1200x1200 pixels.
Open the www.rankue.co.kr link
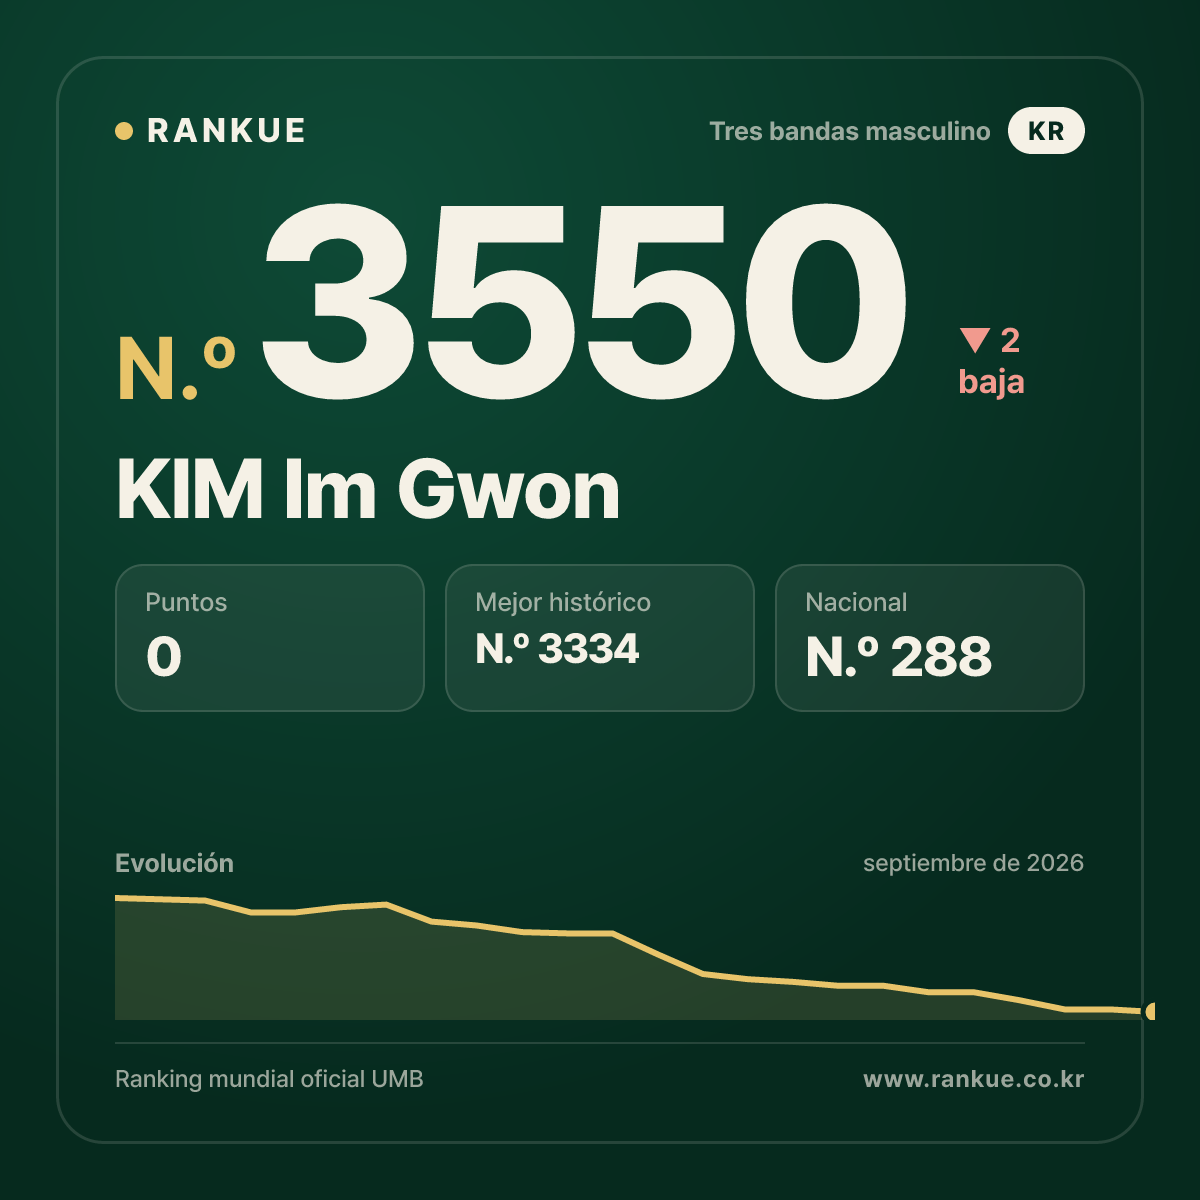click(x=974, y=1079)
